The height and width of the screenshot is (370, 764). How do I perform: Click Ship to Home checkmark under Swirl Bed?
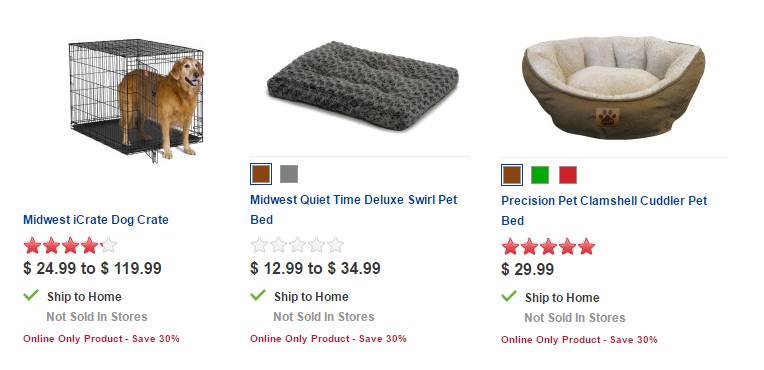point(258,295)
